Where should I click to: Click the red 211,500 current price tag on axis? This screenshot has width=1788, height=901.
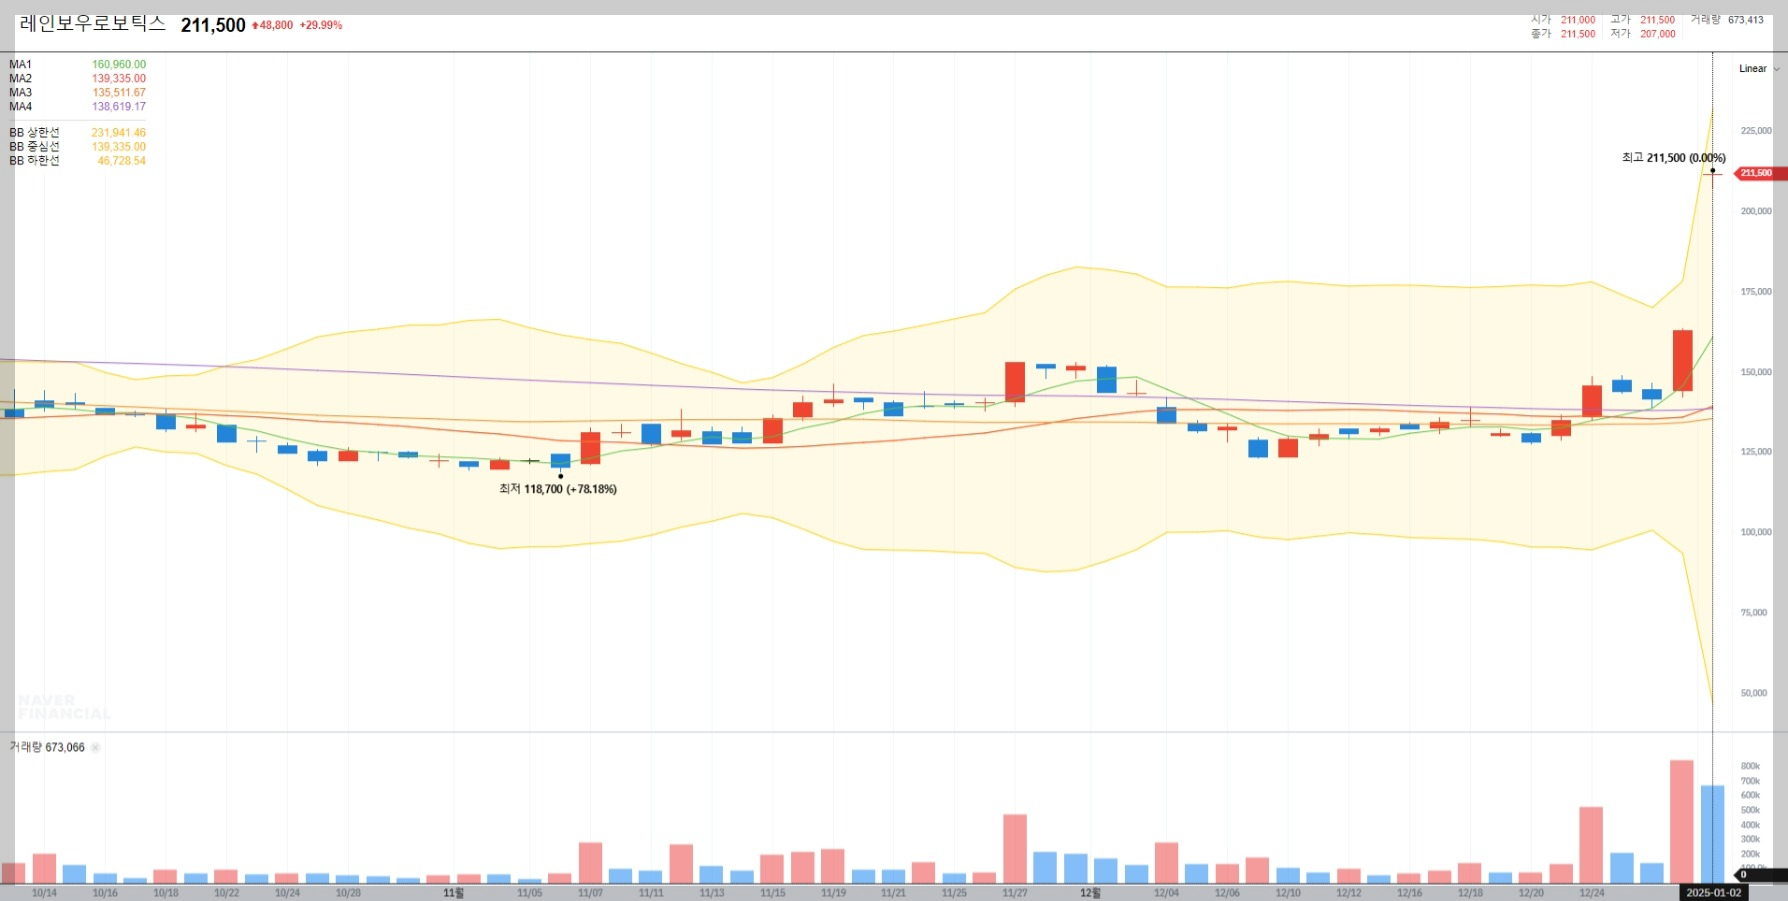1760,173
